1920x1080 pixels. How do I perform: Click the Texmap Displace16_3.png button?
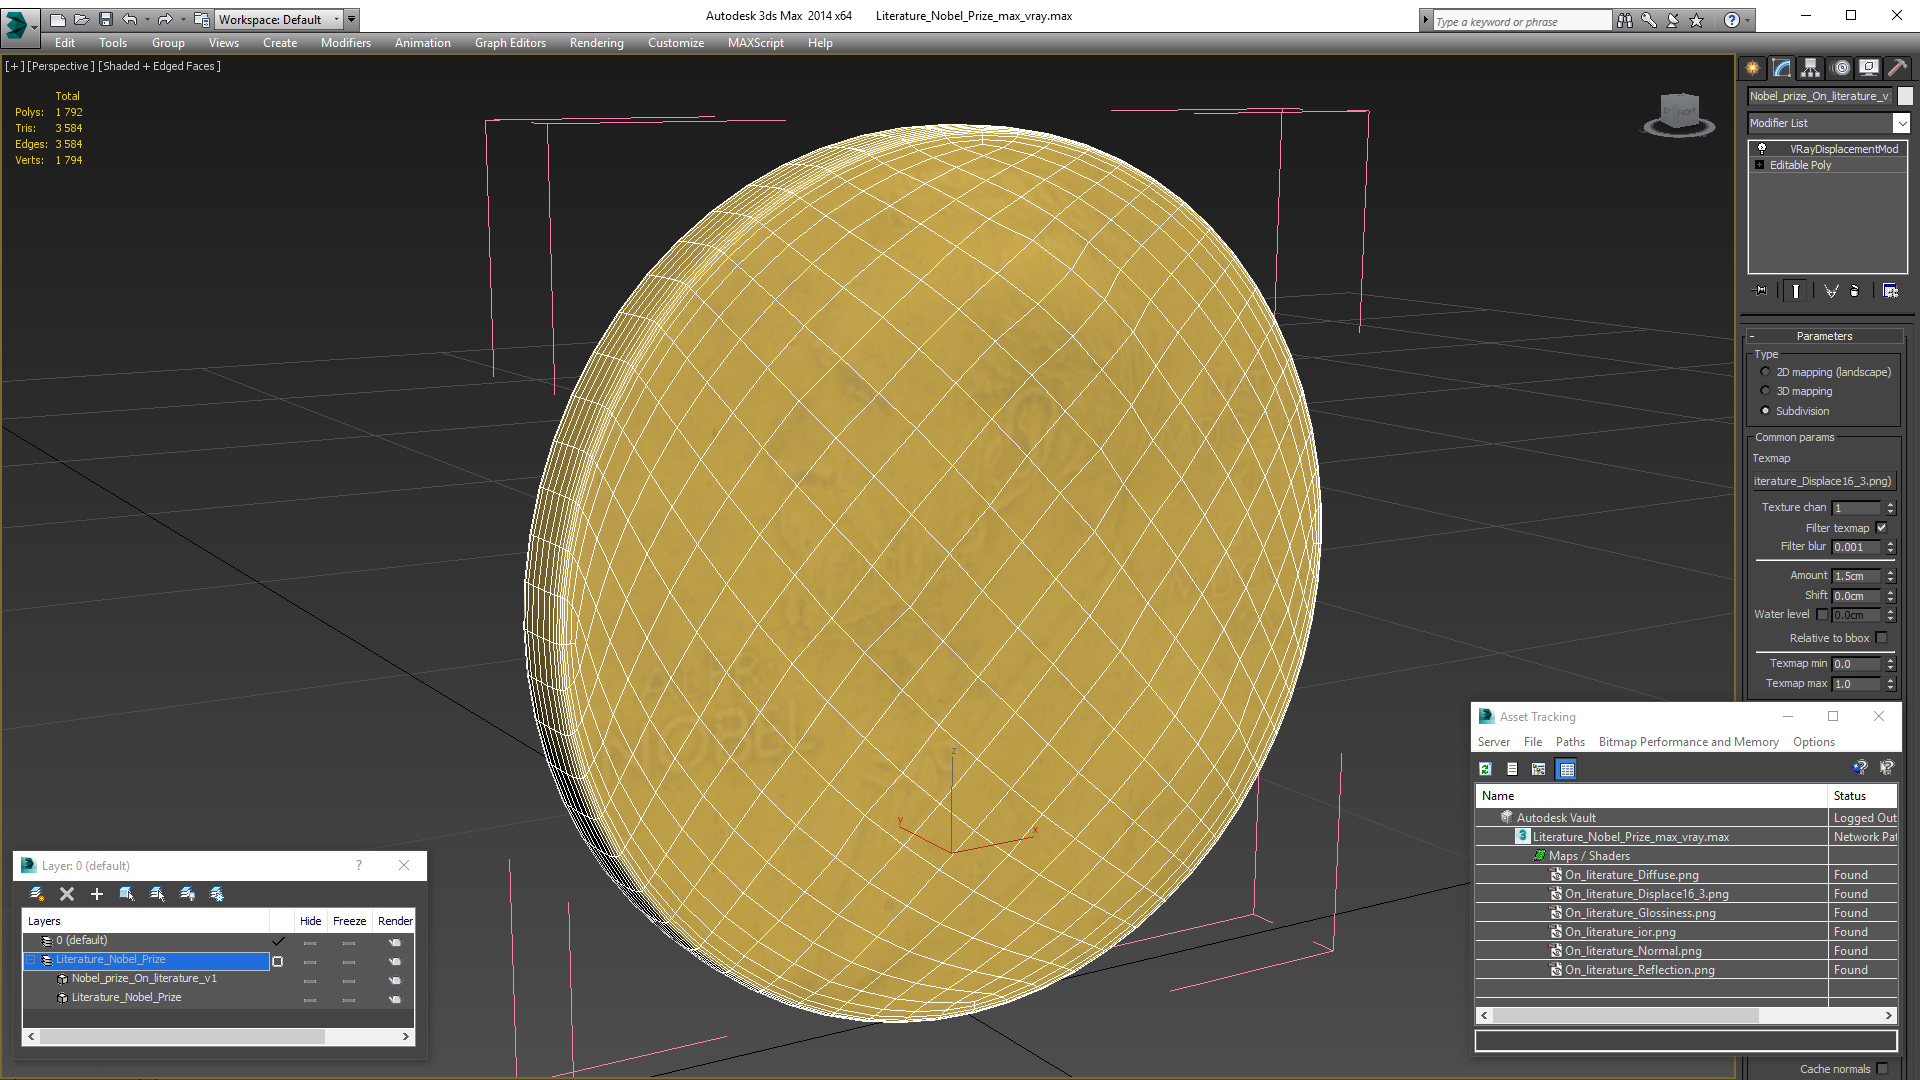click(x=1823, y=481)
